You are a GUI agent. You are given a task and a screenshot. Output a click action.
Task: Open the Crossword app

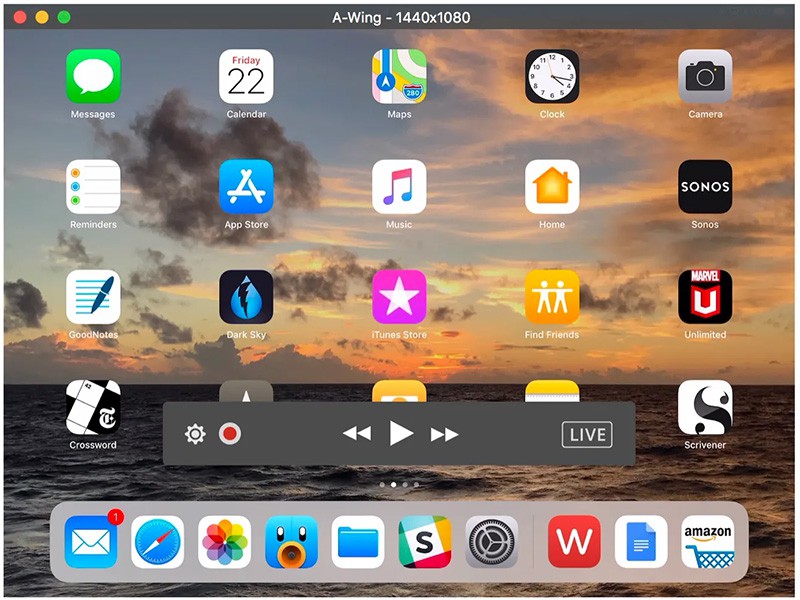coord(93,407)
